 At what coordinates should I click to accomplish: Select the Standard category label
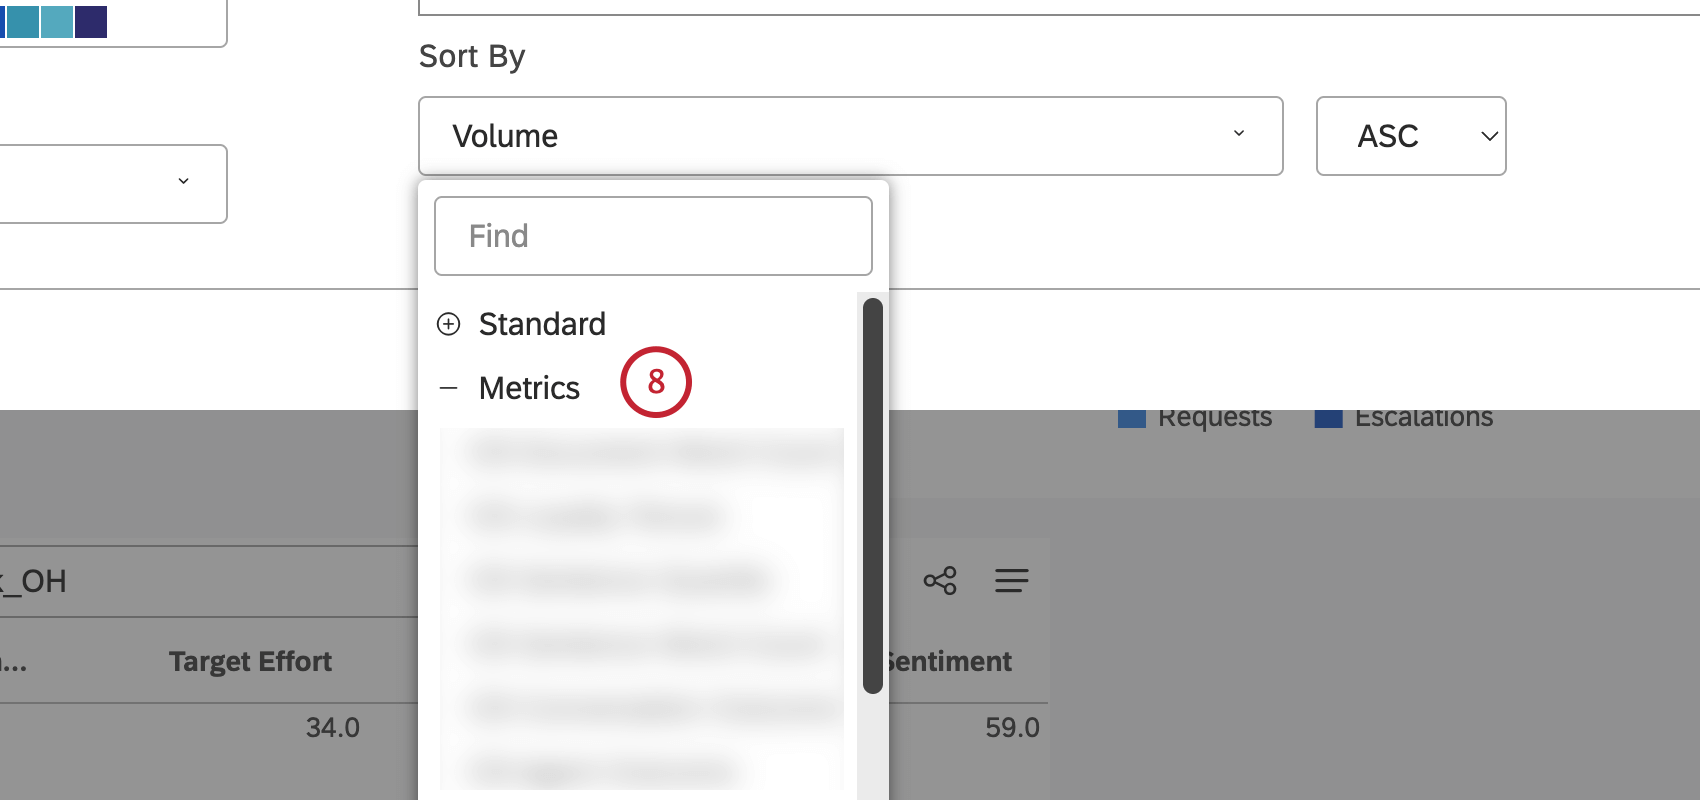[x=542, y=324]
